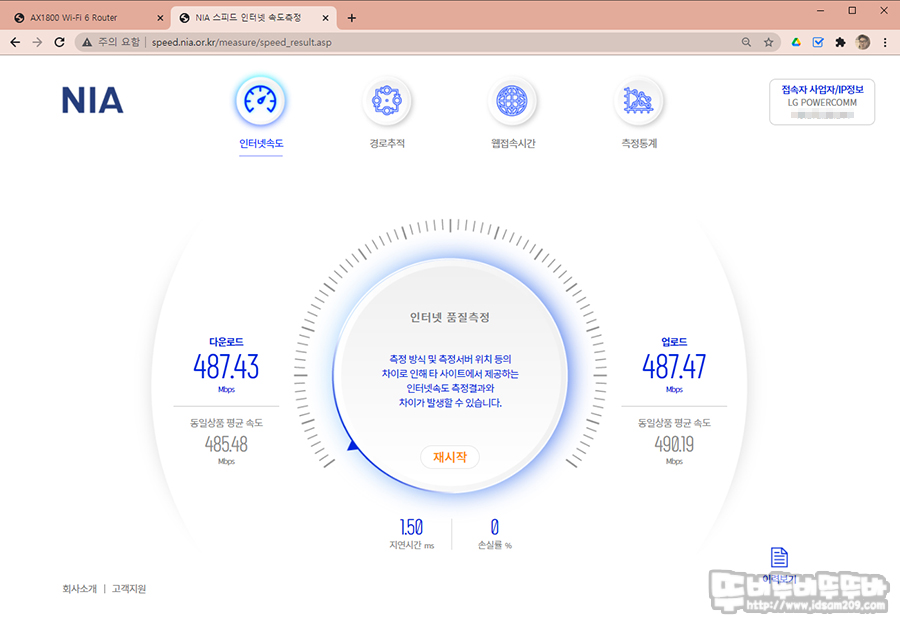Click the 0 손실률 loss rate value
This screenshot has width=900, height=621.
pyautogui.click(x=494, y=527)
